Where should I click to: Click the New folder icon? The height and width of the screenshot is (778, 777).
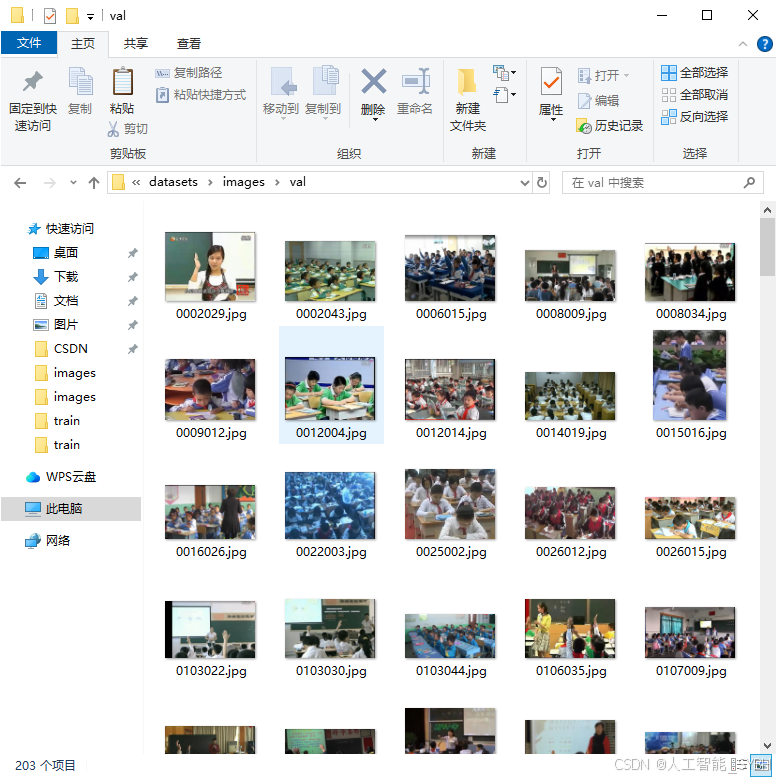466,82
